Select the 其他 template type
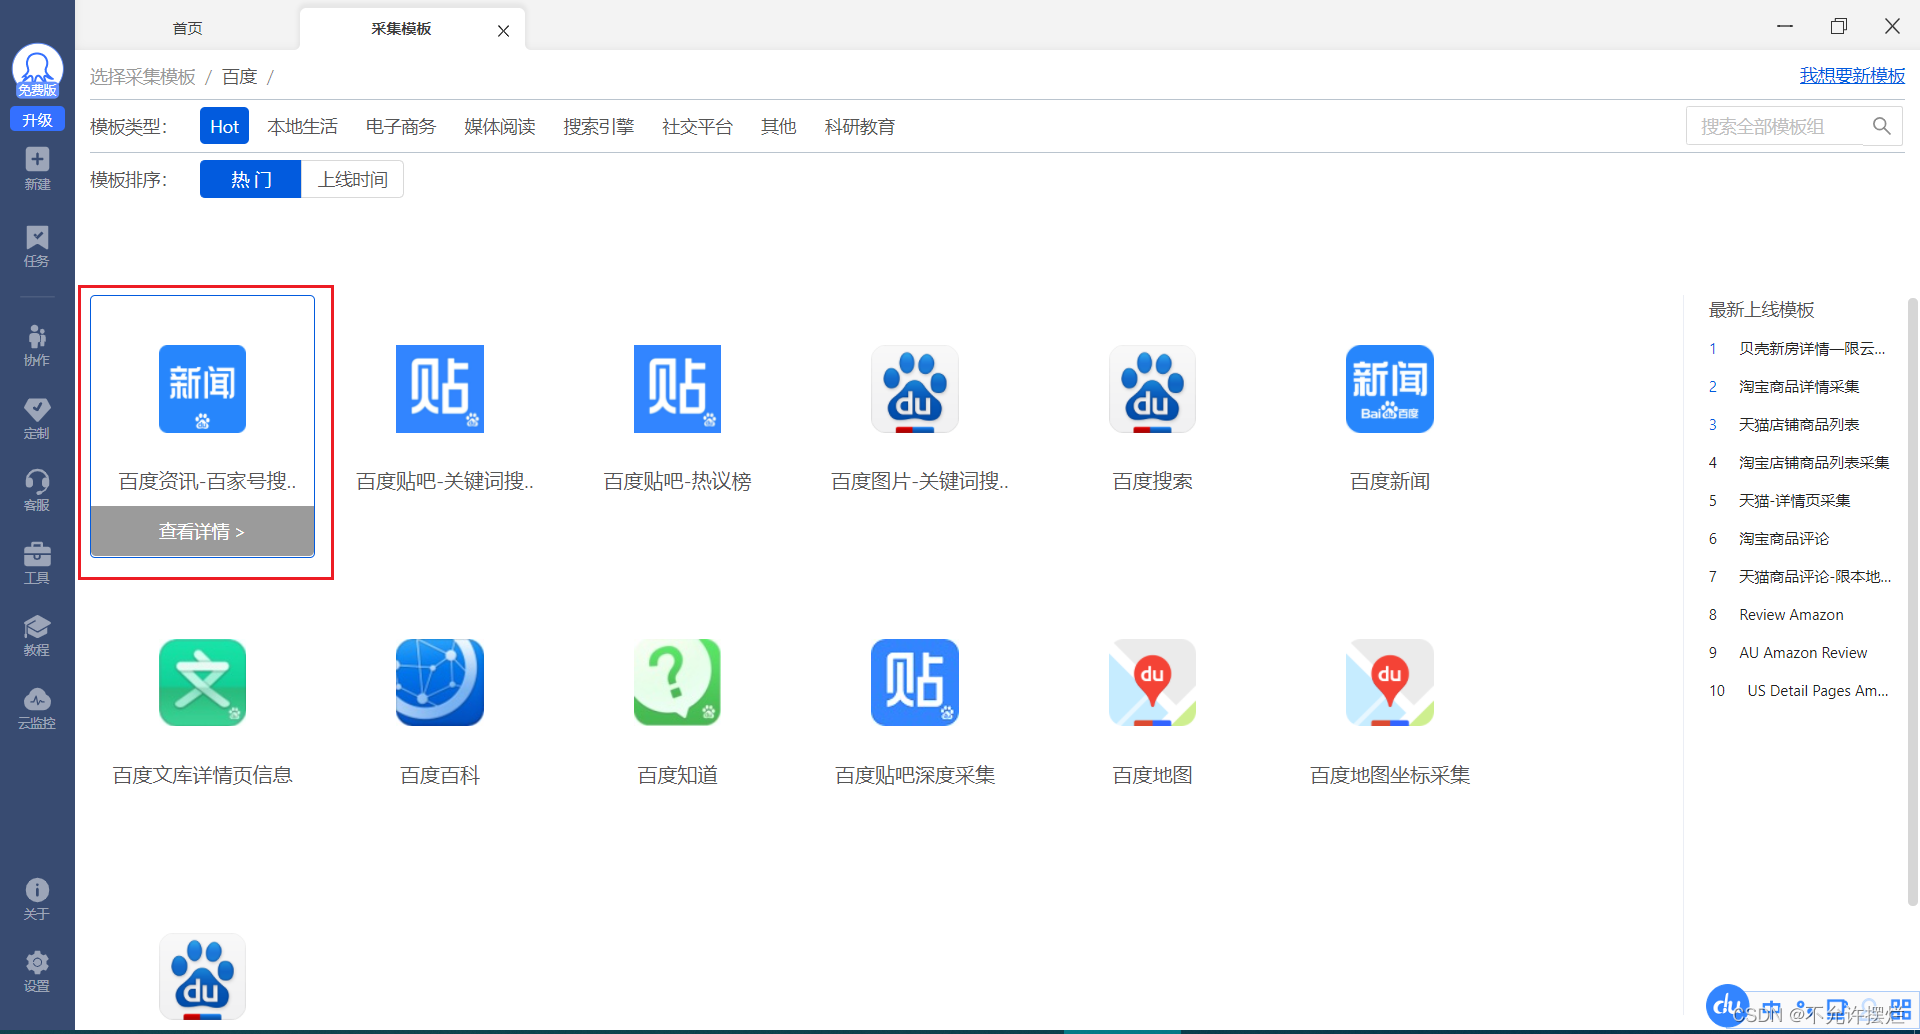The width and height of the screenshot is (1920, 1034). (778, 127)
